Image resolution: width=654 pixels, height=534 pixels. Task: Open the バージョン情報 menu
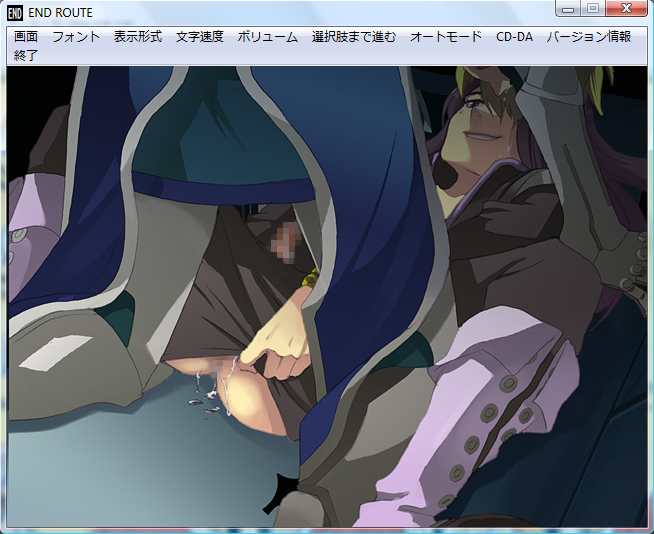coord(589,37)
